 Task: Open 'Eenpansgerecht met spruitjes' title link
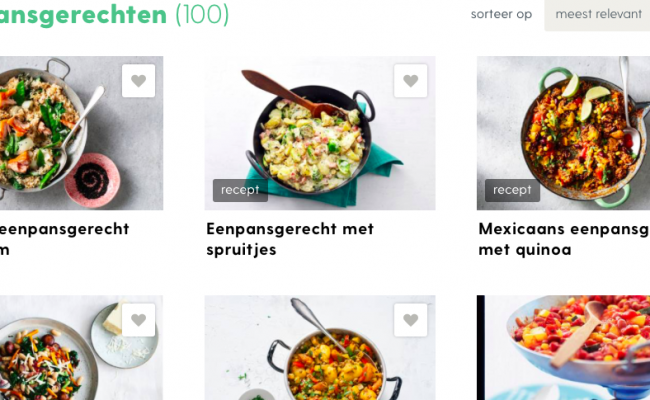(290, 239)
